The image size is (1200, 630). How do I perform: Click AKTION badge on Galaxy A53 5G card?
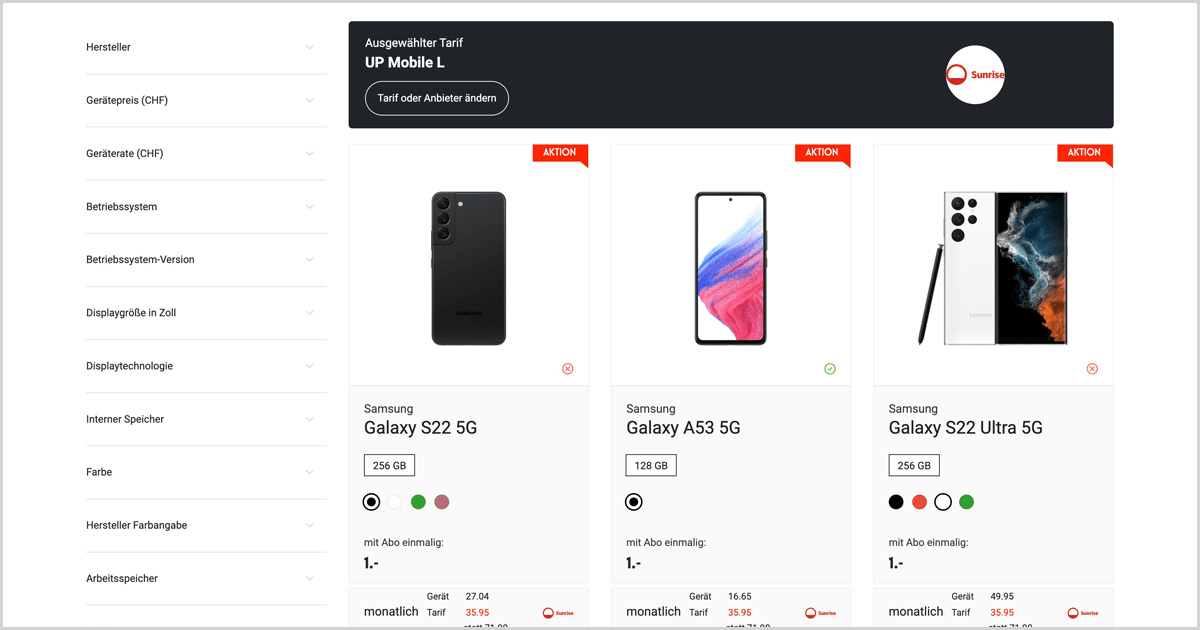click(x=821, y=153)
